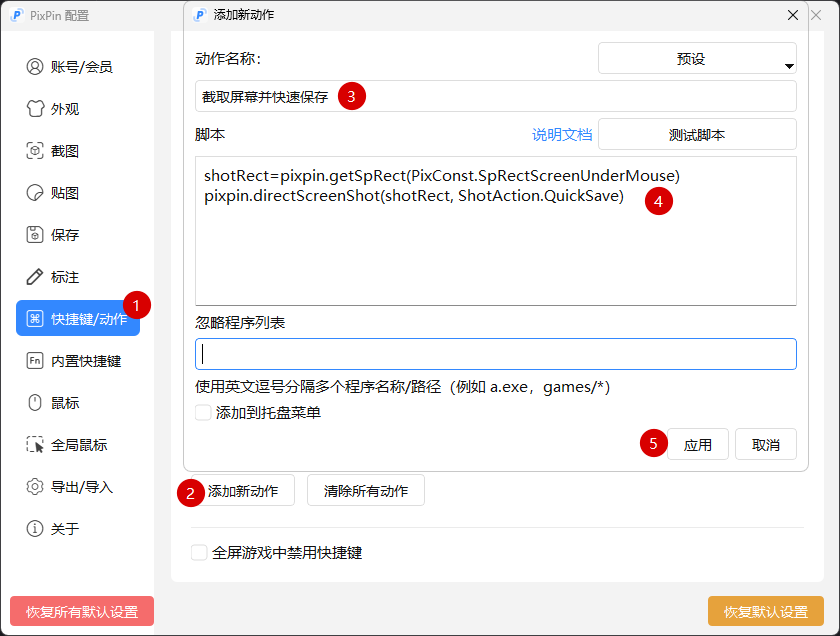Open the 说明文档 documentation link
The width and height of the screenshot is (840, 636).
[561, 135]
